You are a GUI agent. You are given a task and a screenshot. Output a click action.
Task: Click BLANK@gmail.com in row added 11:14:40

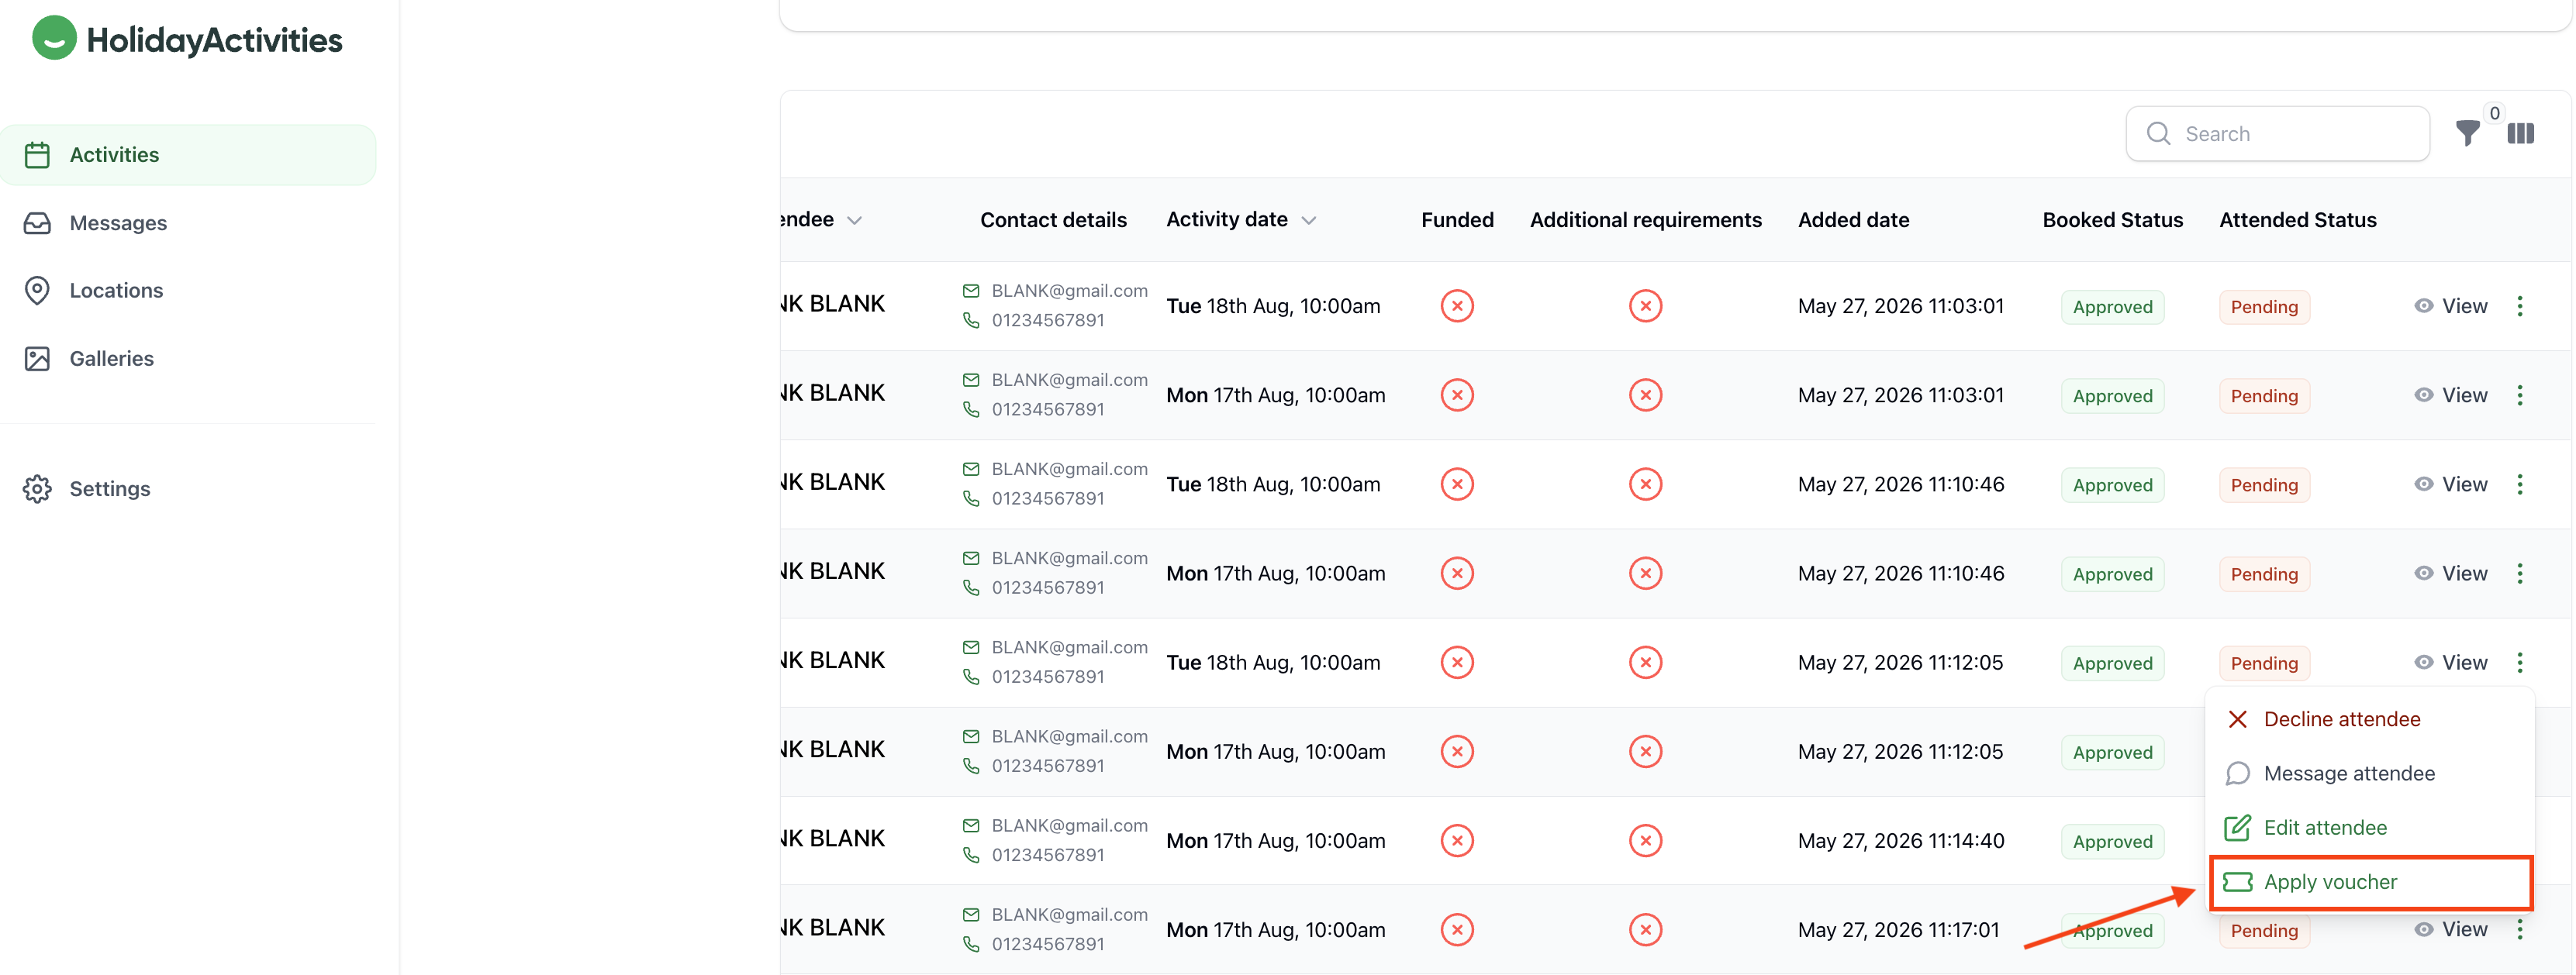[1069, 825]
